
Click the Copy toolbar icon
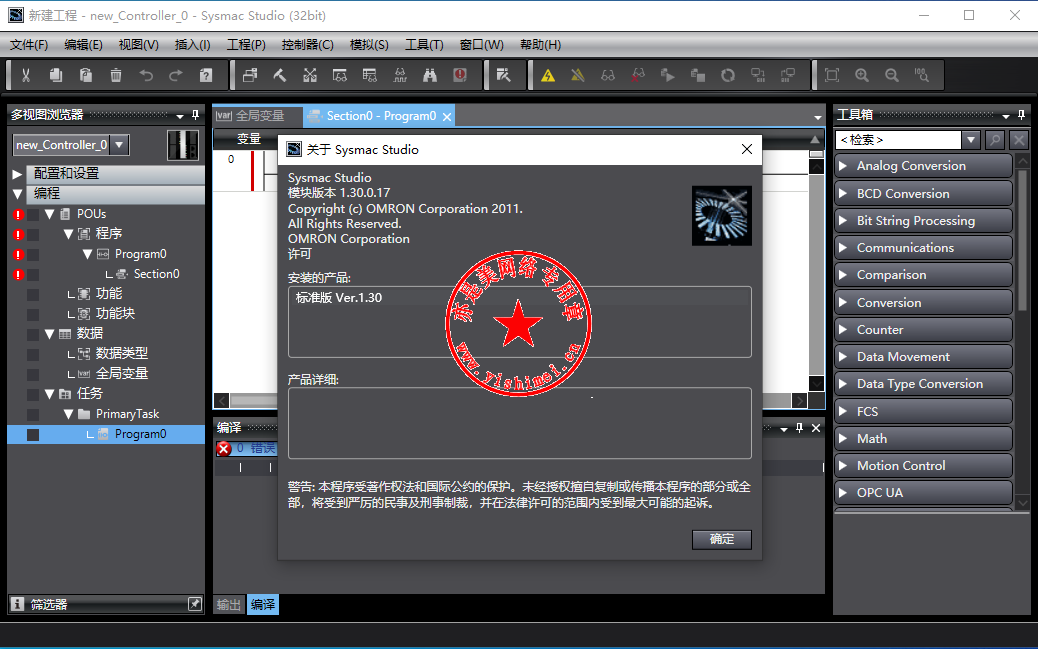56,75
